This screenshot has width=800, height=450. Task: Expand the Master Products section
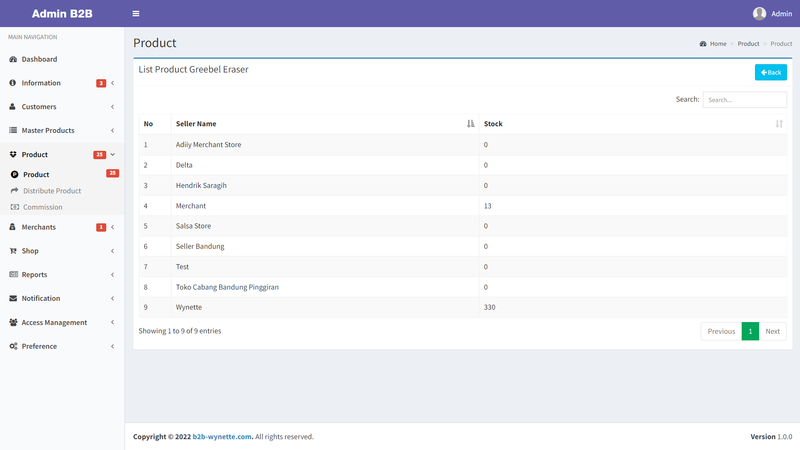[x=62, y=131]
